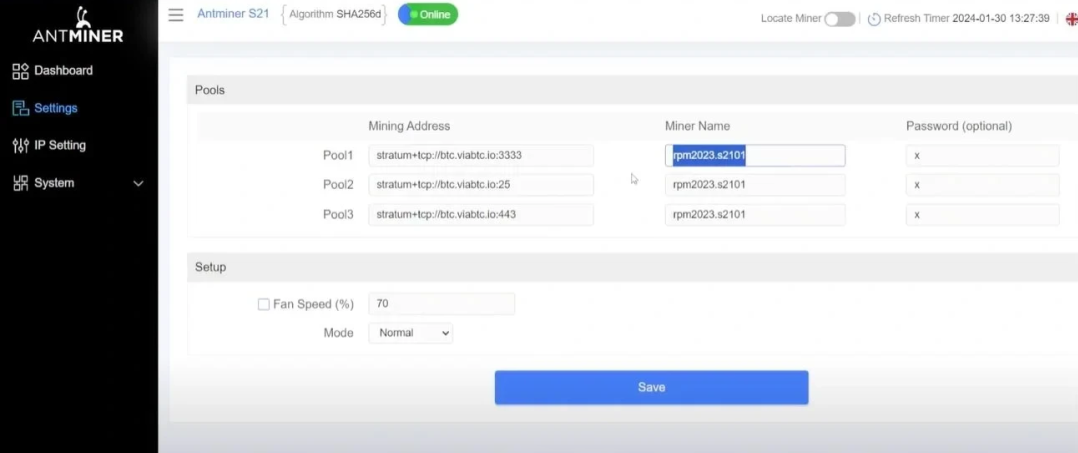
Task: Click the Fan Speed percentage field
Action: click(x=441, y=304)
